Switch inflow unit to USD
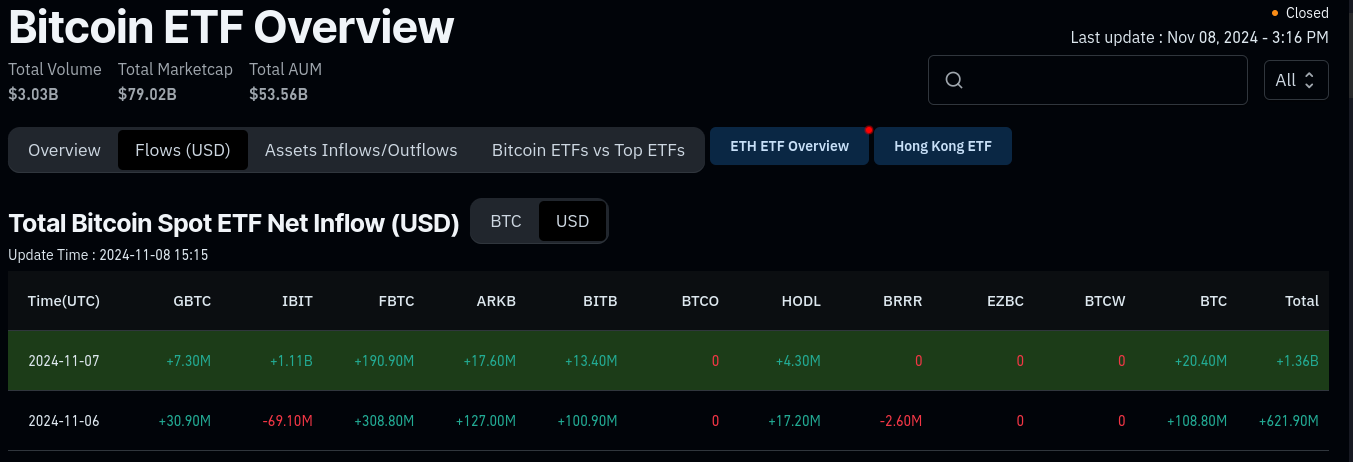Viewport: 1353px width, 462px height. (x=573, y=221)
